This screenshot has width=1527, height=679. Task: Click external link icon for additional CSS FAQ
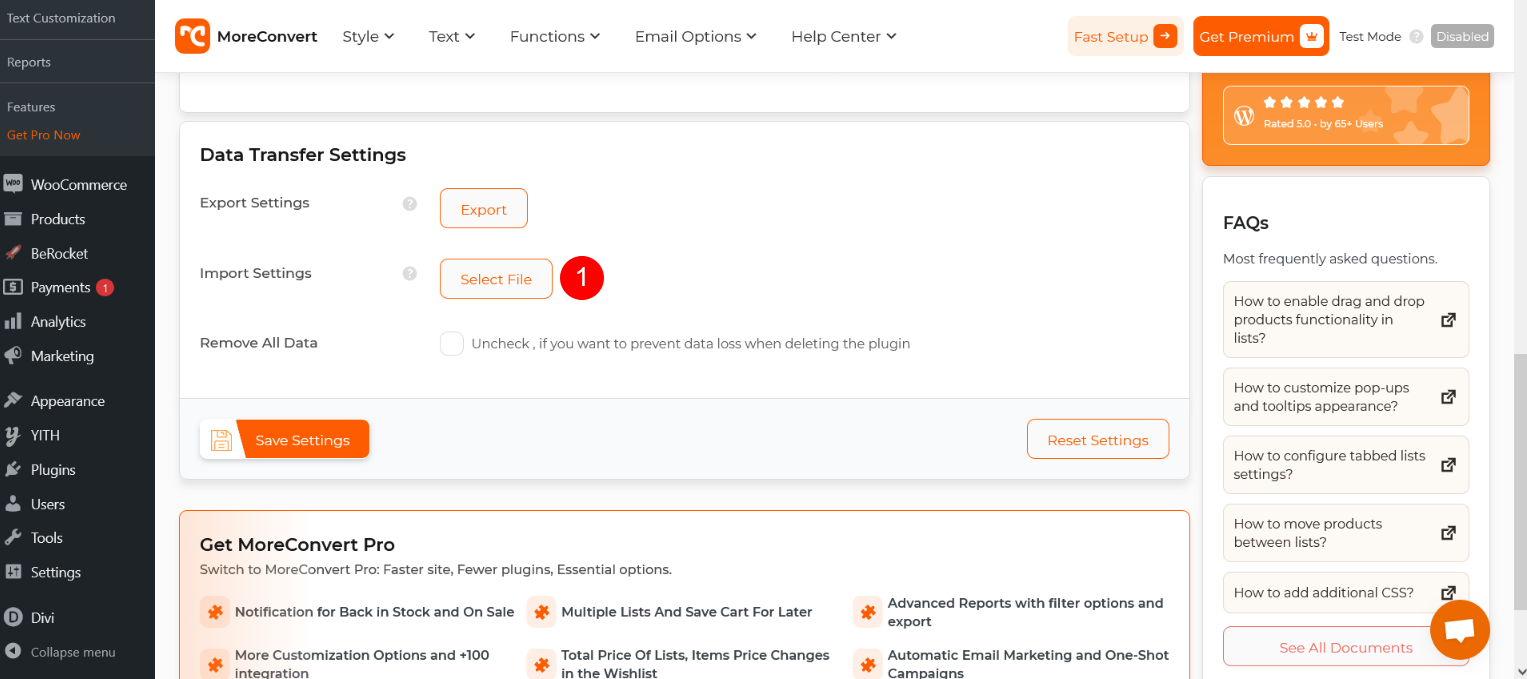click(x=1448, y=593)
